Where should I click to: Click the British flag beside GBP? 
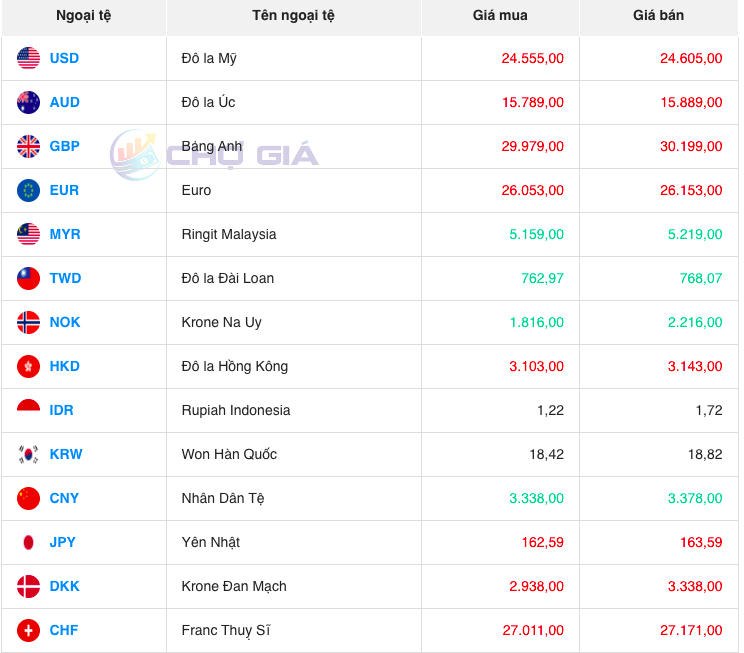28,146
